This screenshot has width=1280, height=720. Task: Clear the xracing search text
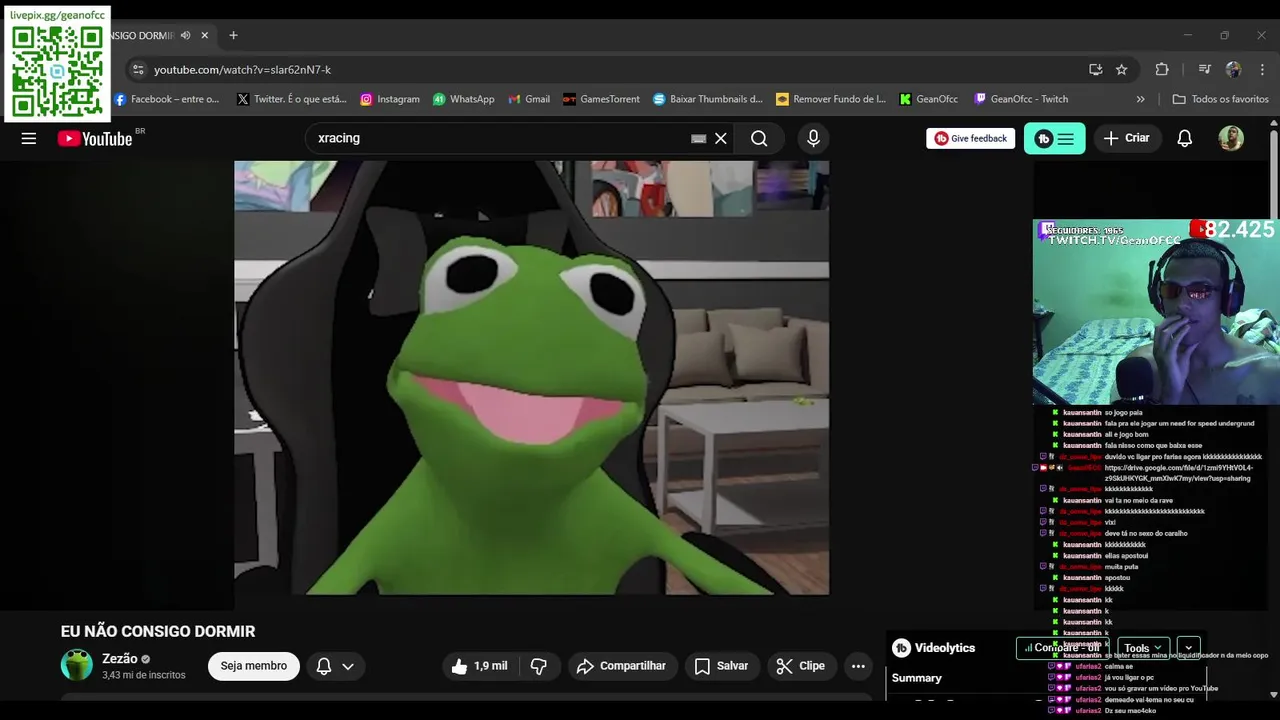pyautogui.click(x=720, y=139)
